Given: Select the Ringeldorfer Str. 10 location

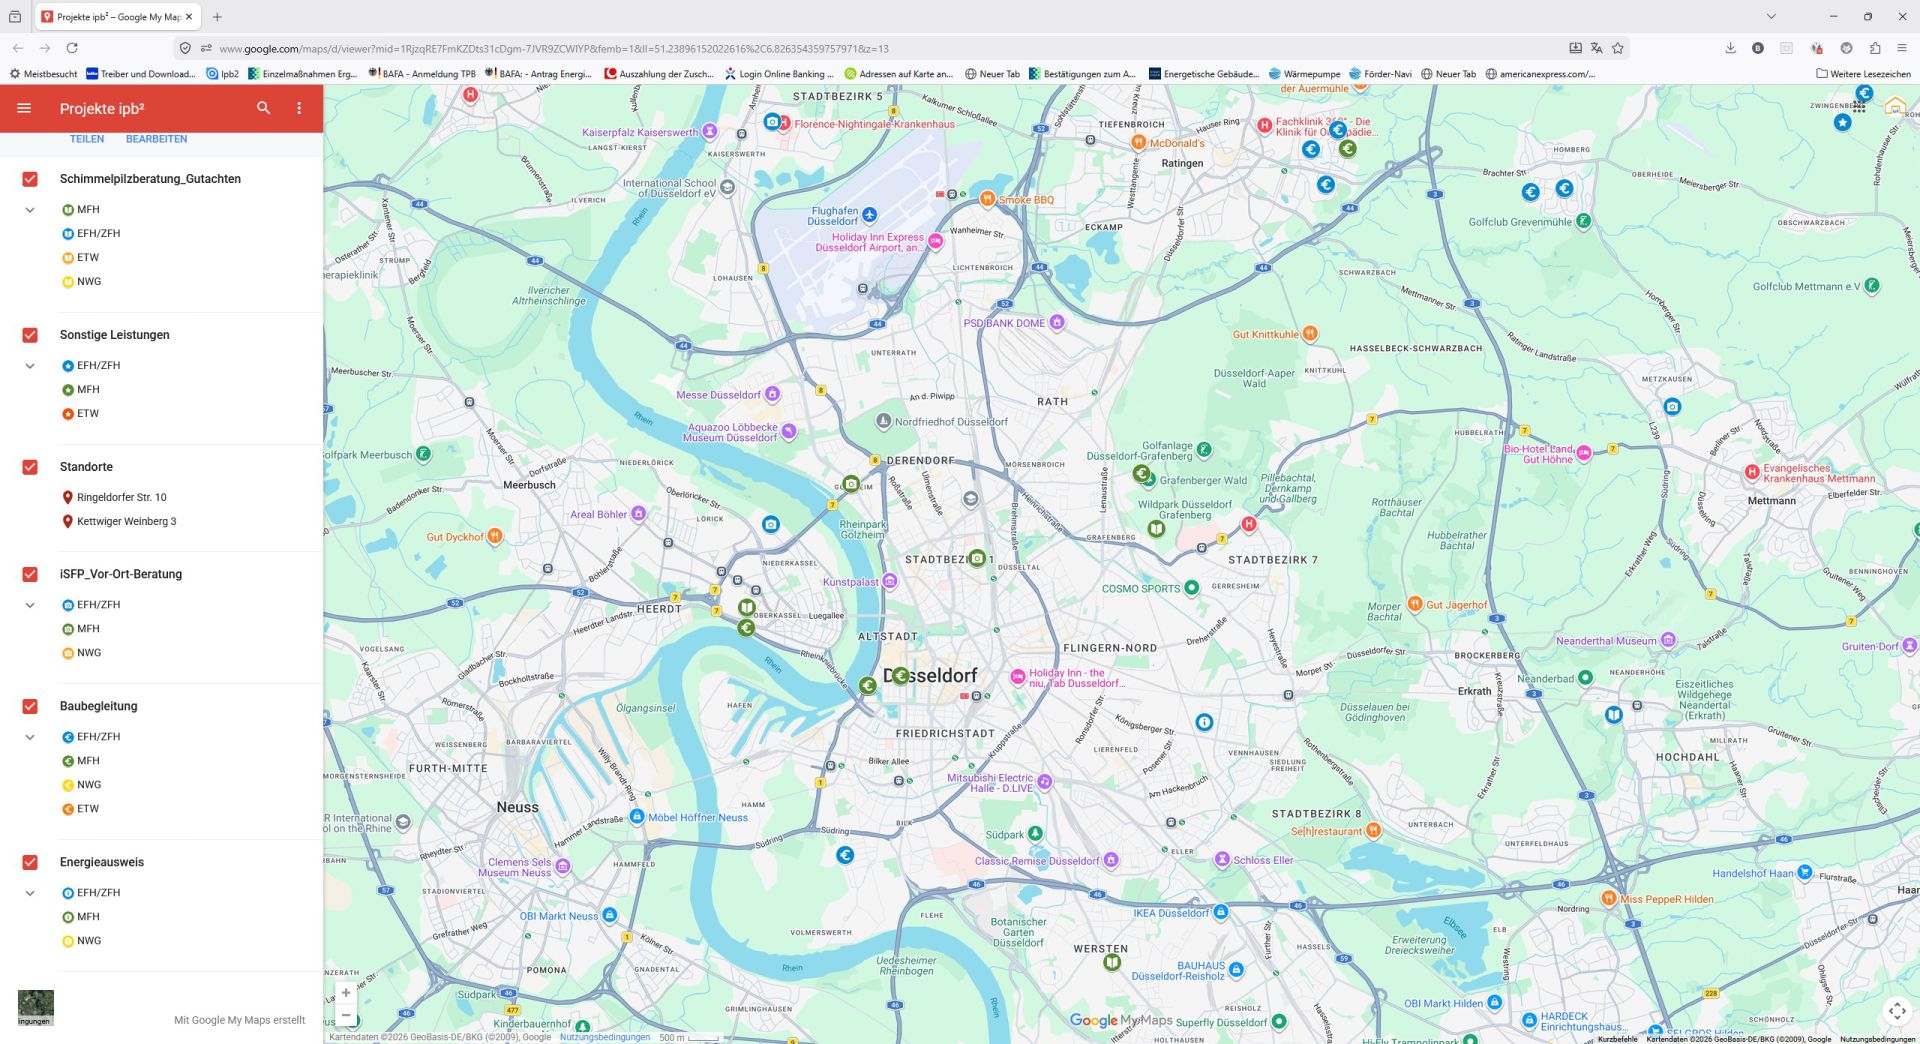Looking at the screenshot, I should 121,497.
